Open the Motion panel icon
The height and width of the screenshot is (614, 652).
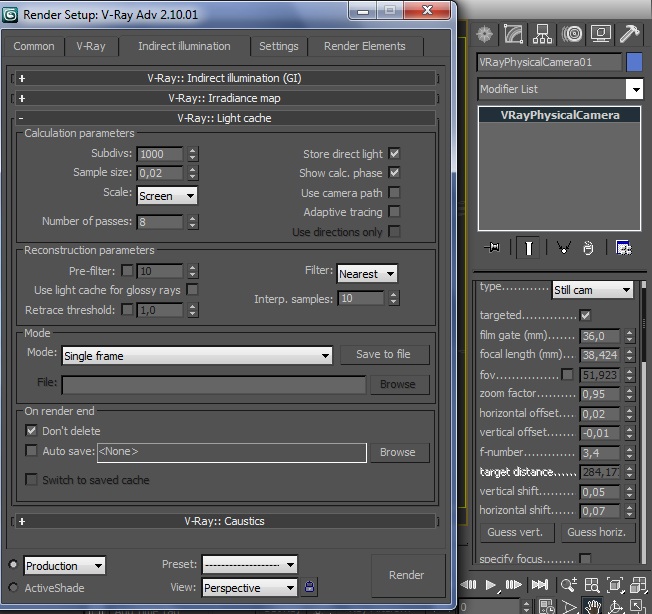coord(572,34)
